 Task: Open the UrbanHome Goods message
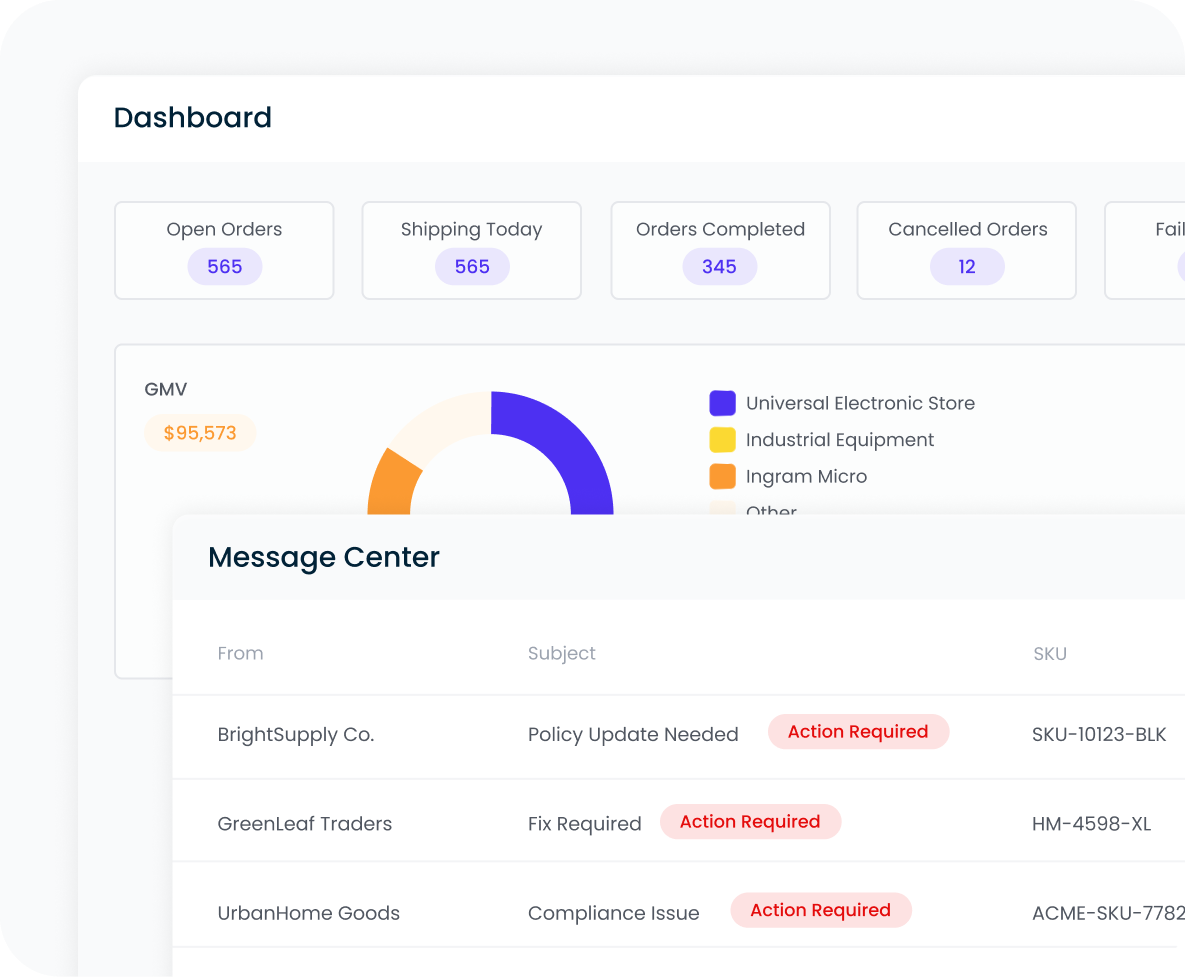coord(309,913)
